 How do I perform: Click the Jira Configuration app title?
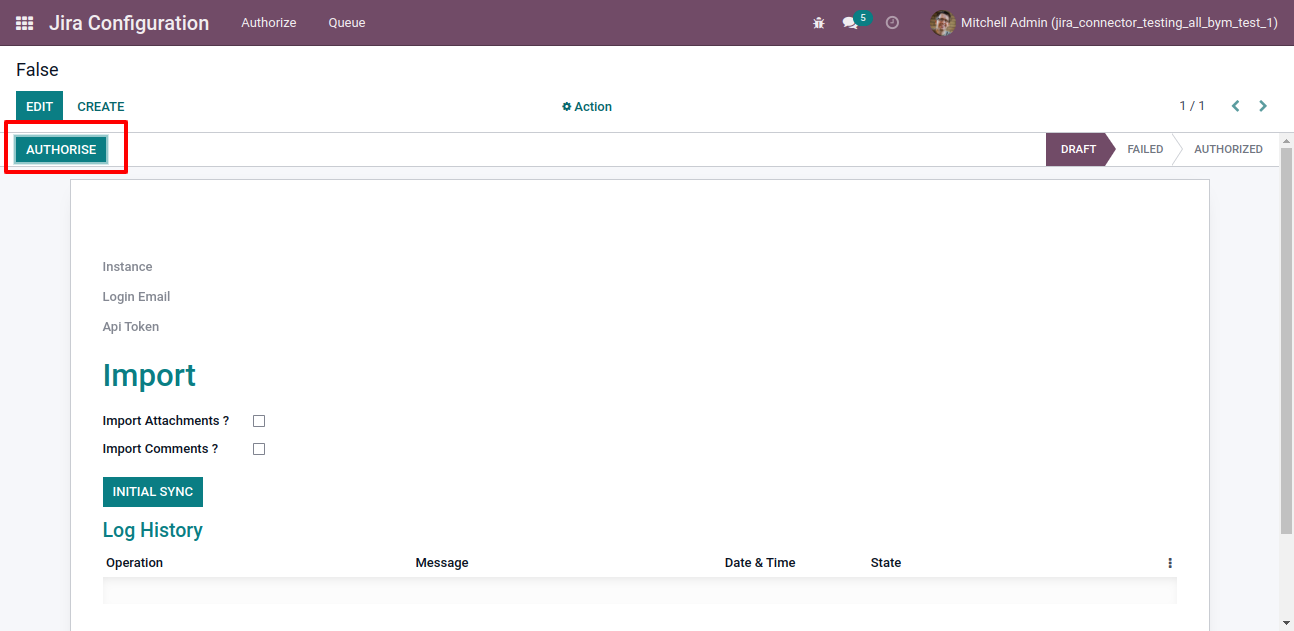[x=129, y=23]
